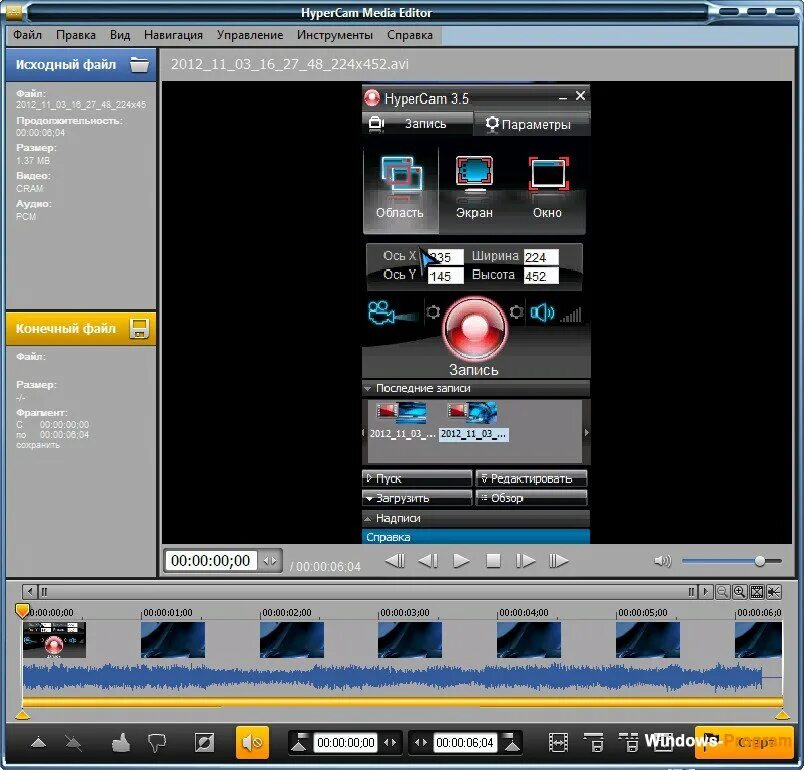Image resolution: width=804 pixels, height=770 pixels.
Task: Click the speaker icon beside the volume slider
Action: [662, 561]
